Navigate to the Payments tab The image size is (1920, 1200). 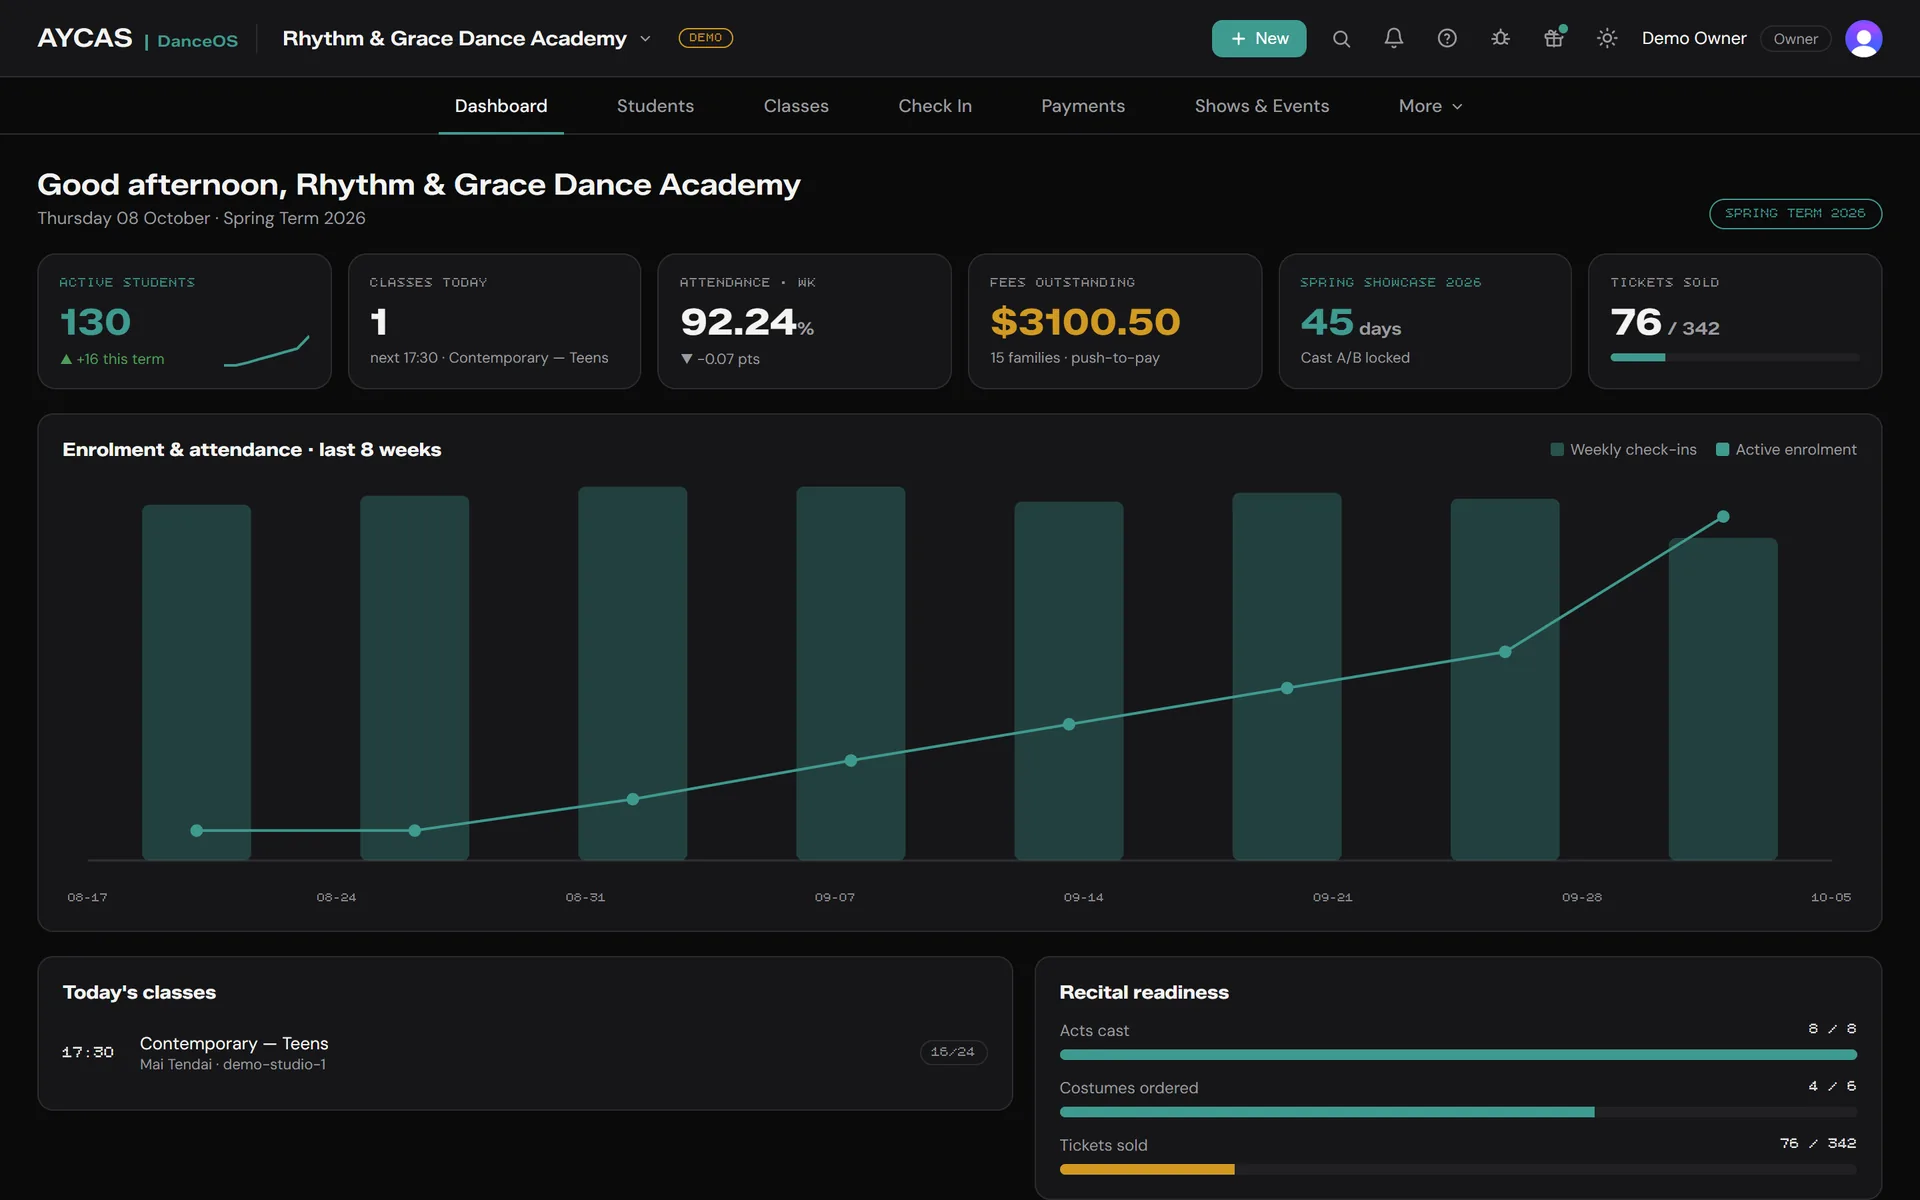1083,106
